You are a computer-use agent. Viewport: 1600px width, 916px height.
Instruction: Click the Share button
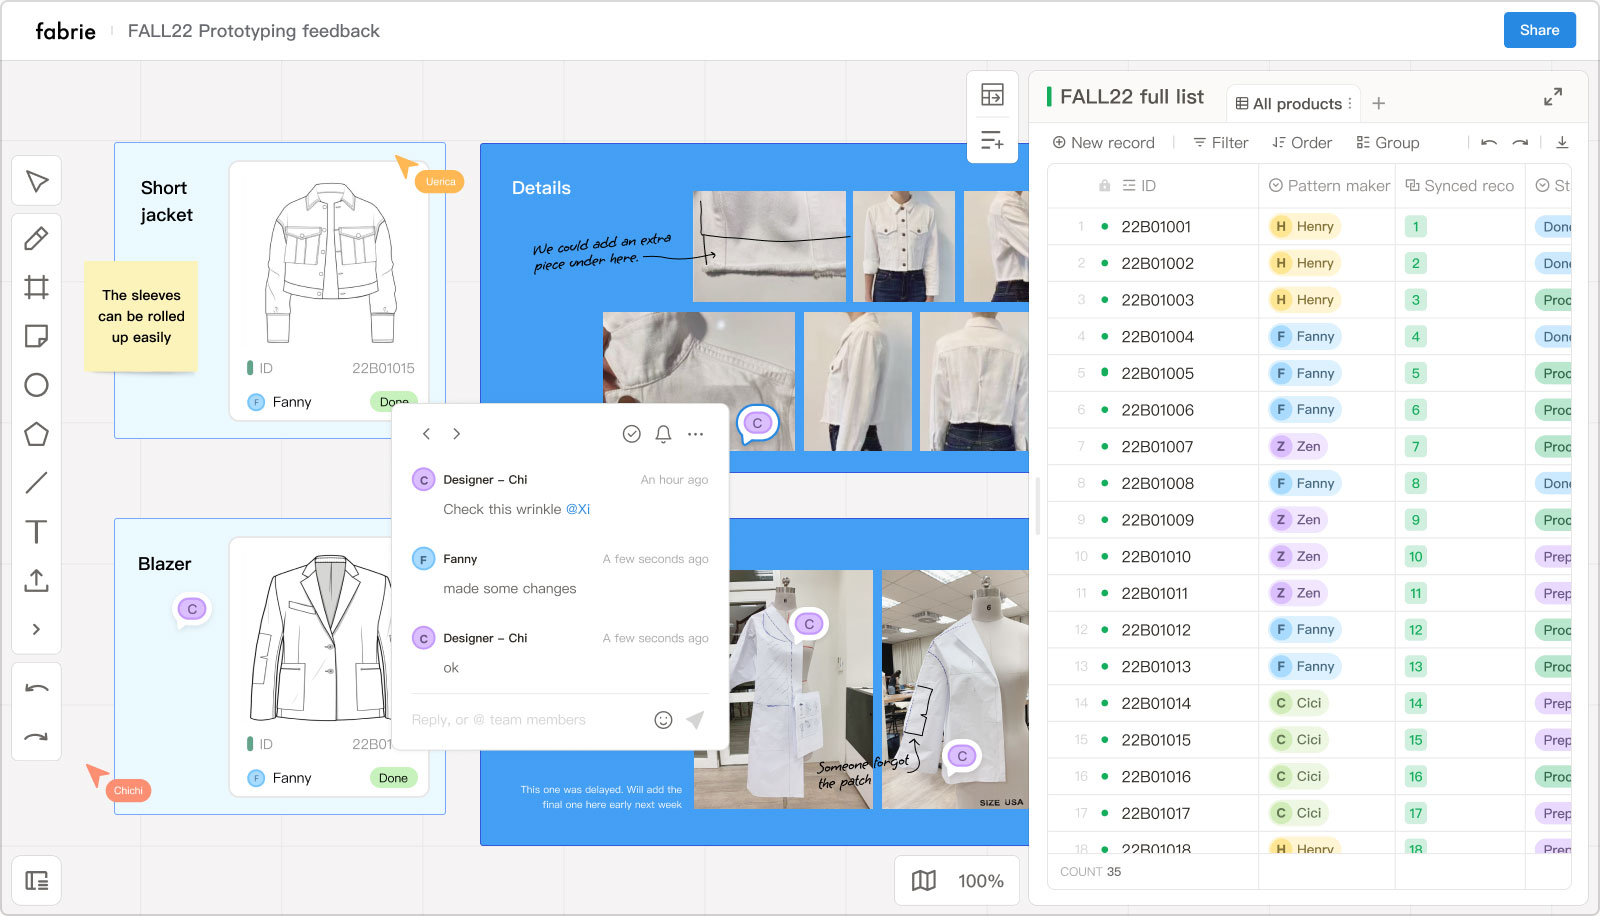tap(1539, 30)
